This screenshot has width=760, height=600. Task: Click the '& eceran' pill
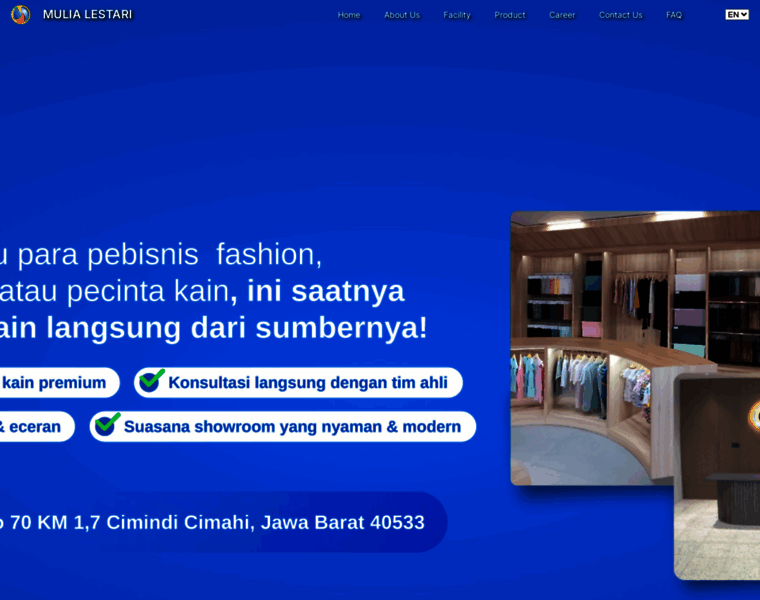click(x=35, y=426)
